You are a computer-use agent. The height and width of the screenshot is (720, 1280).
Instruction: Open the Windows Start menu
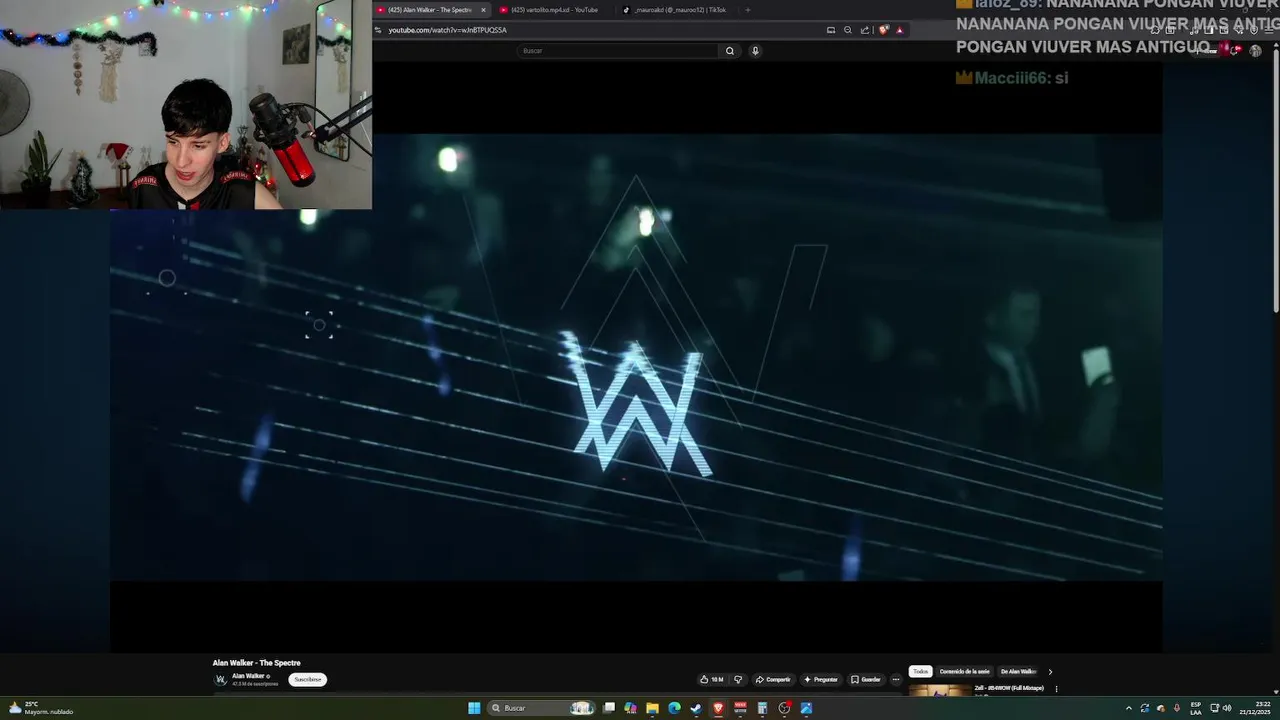coord(474,708)
